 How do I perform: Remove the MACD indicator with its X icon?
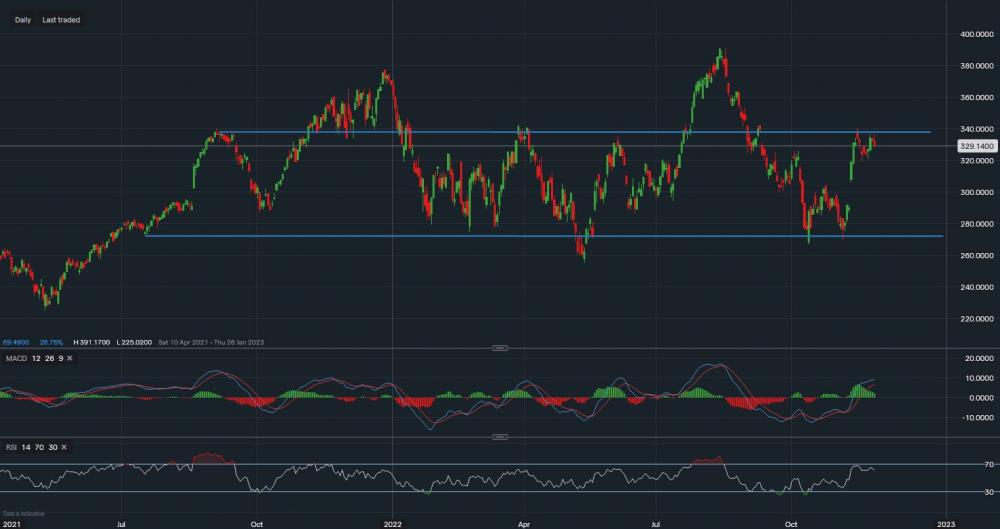click(x=68, y=358)
